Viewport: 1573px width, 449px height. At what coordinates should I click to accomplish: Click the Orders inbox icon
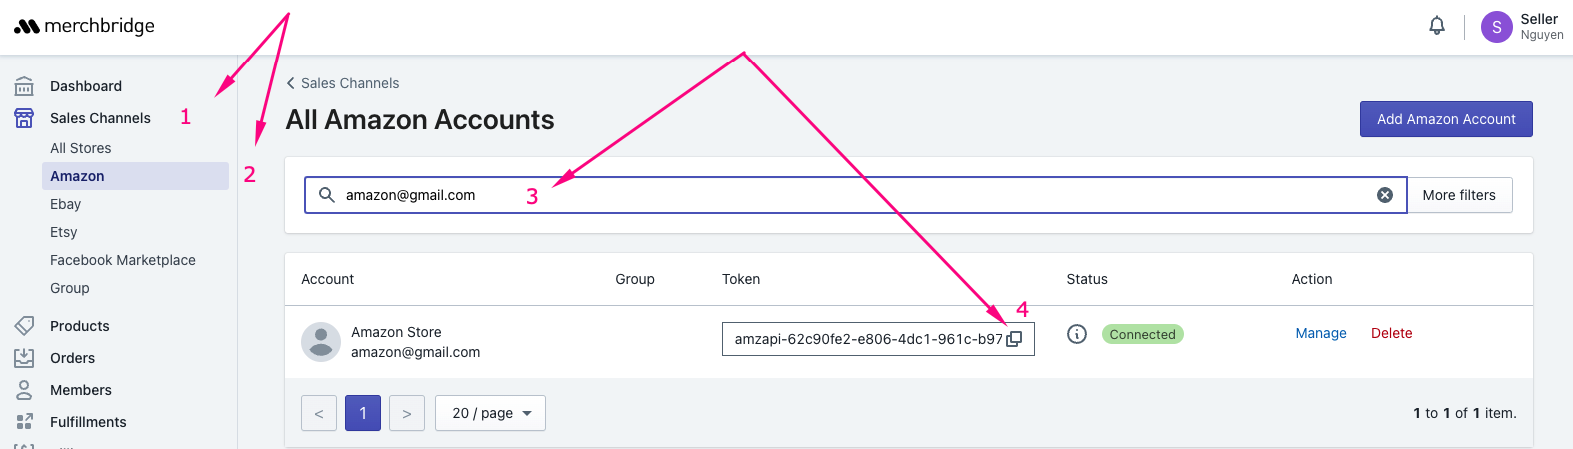[24, 358]
